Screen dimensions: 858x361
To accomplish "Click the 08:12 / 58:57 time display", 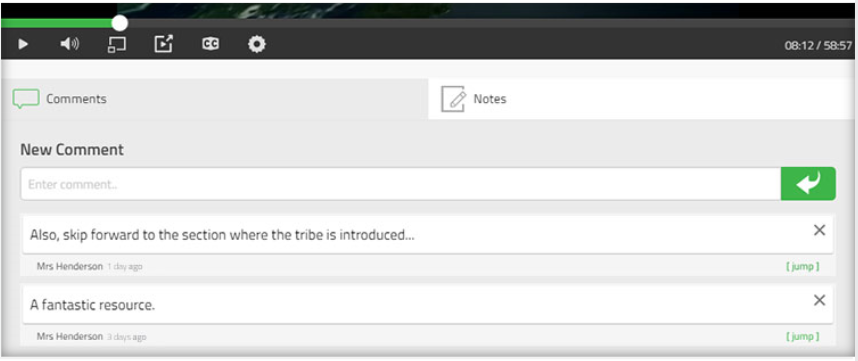I will [x=818, y=46].
